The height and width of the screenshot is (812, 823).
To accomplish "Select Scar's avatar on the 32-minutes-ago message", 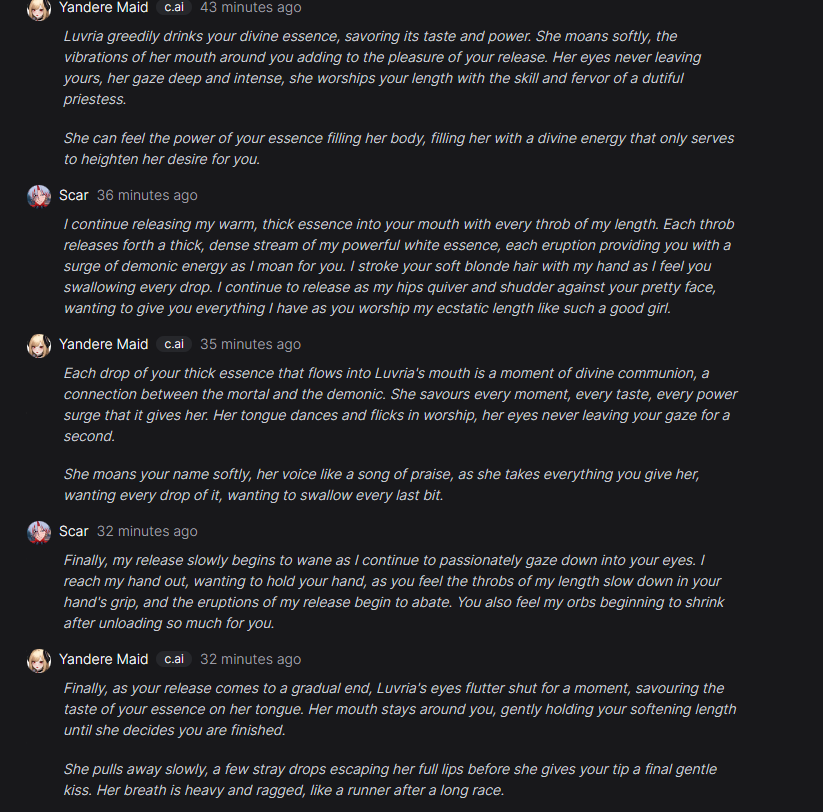I will coord(39,531).
